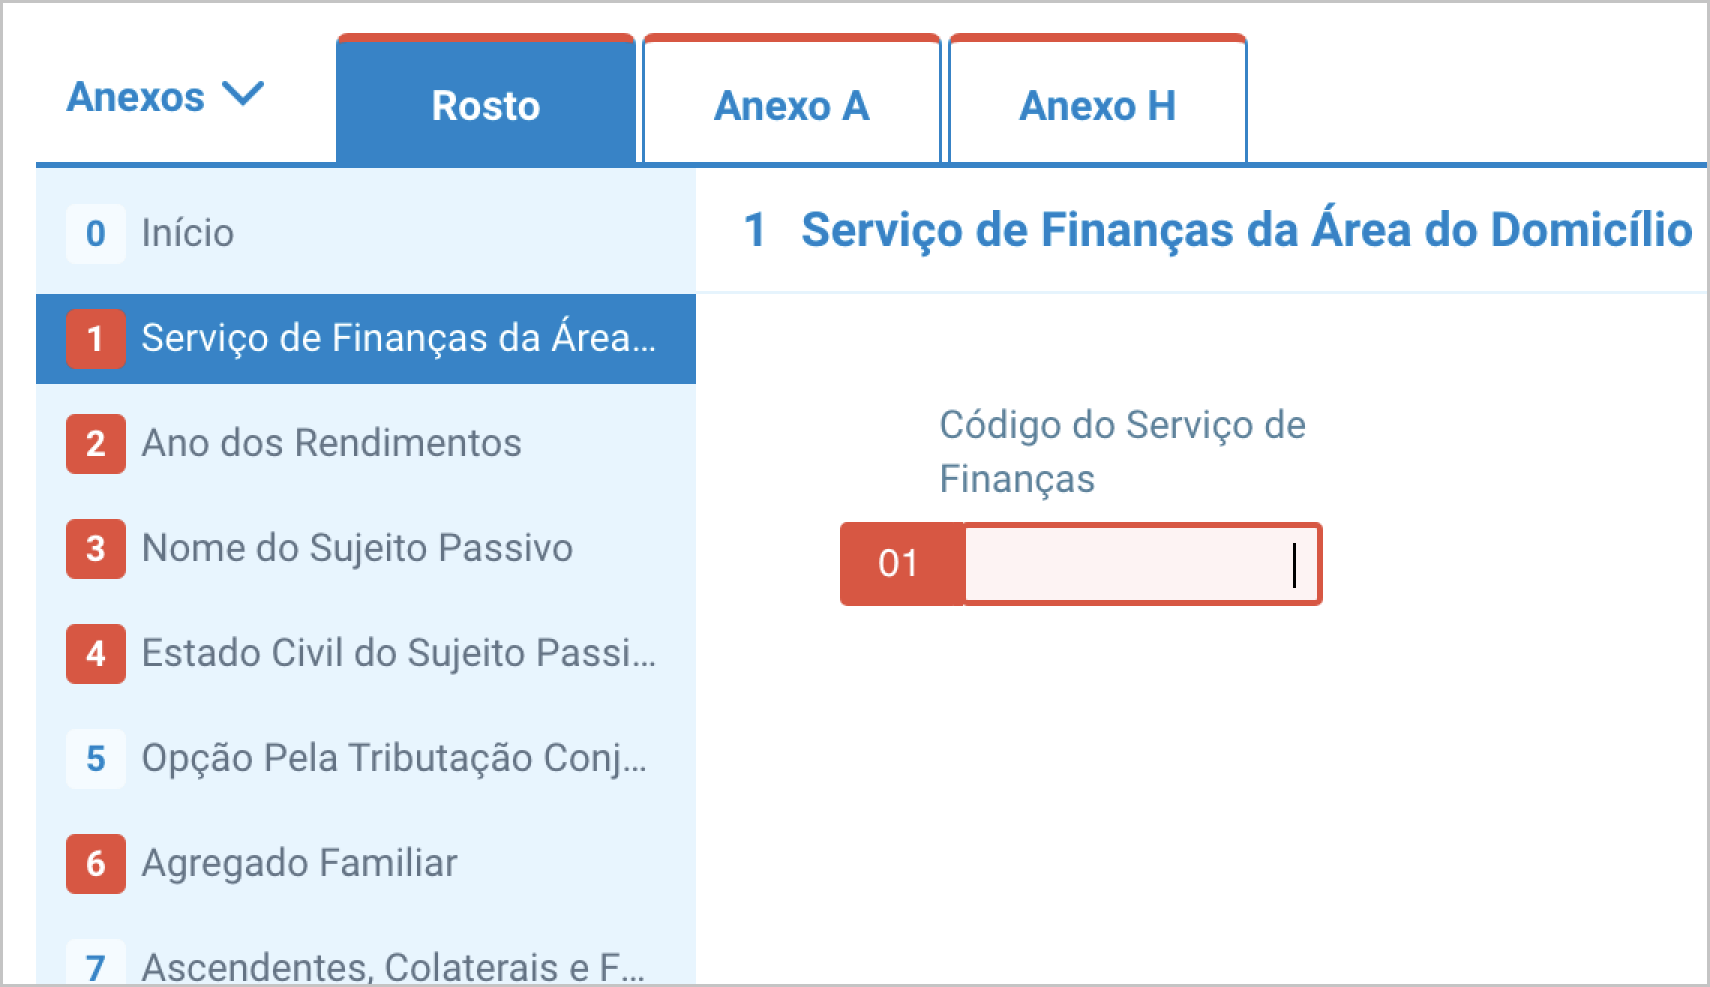The width and height of the screenshot is (1710, 987).
Task: Click the red number 3 section badge
Action: [x=96, y=549]
